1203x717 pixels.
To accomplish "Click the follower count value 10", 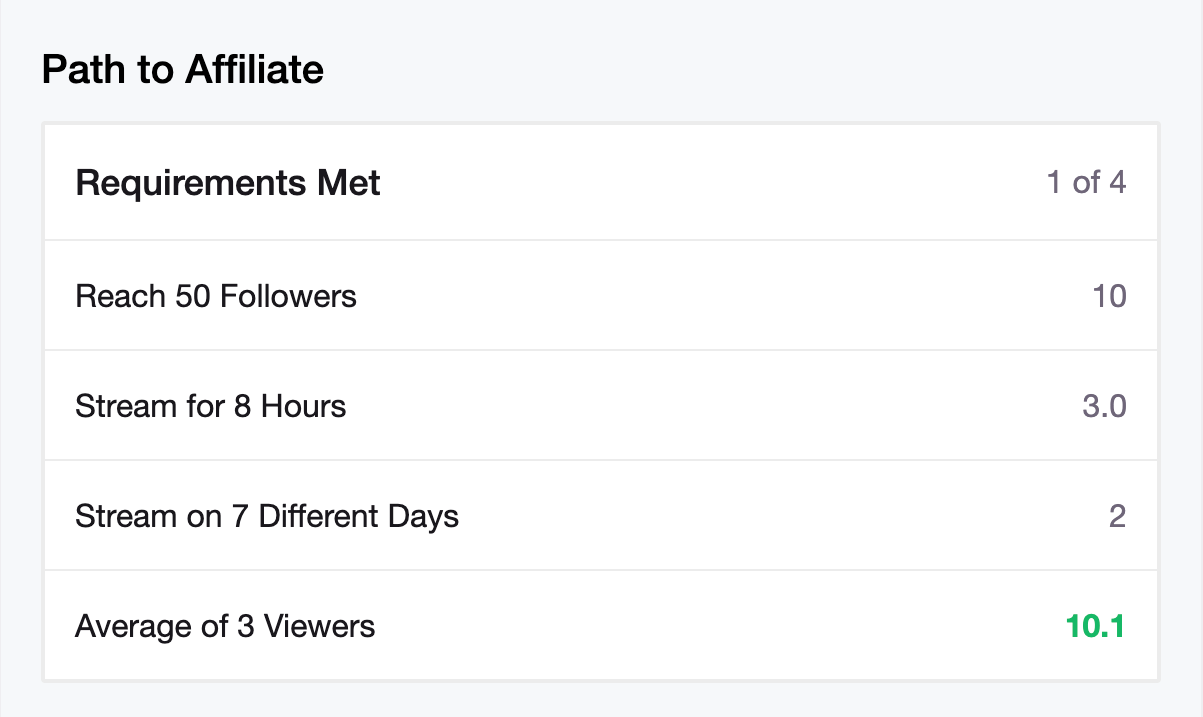I will 1109,296.
